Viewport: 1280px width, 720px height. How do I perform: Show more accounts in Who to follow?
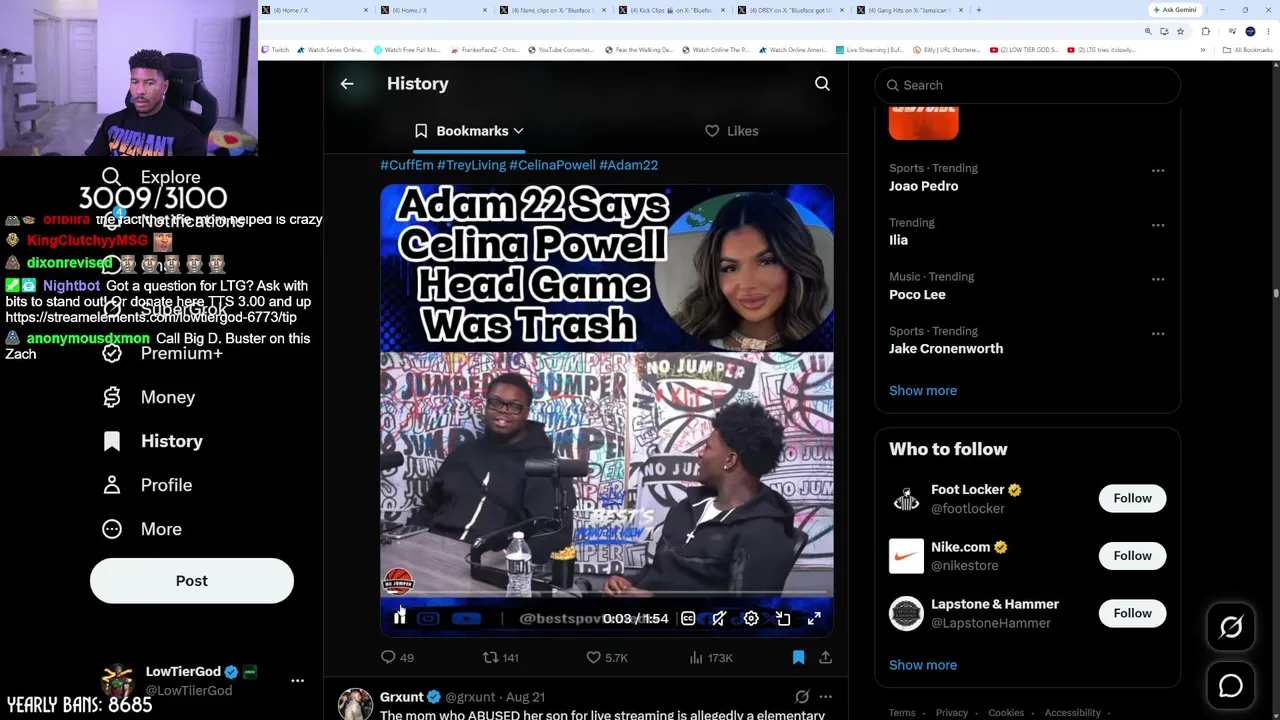pyautogui.click(x=923, y=665)
